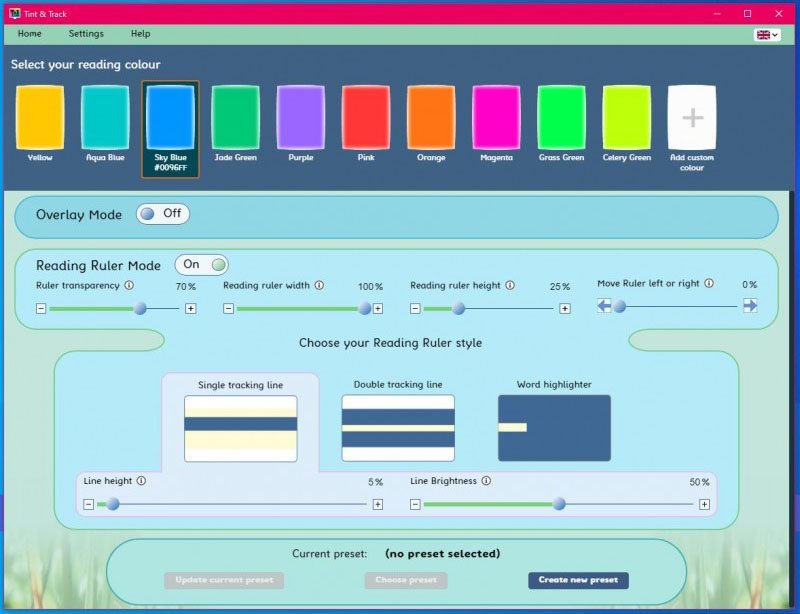Increase Line height with plus button
800x614 pixels.
point(378,504)
